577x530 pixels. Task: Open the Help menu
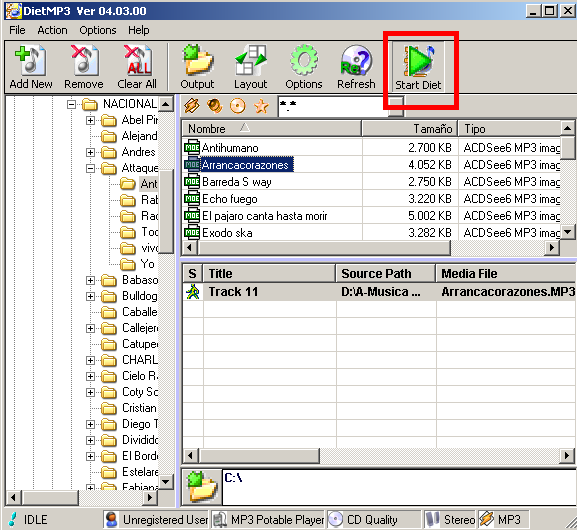click(139, 30)
